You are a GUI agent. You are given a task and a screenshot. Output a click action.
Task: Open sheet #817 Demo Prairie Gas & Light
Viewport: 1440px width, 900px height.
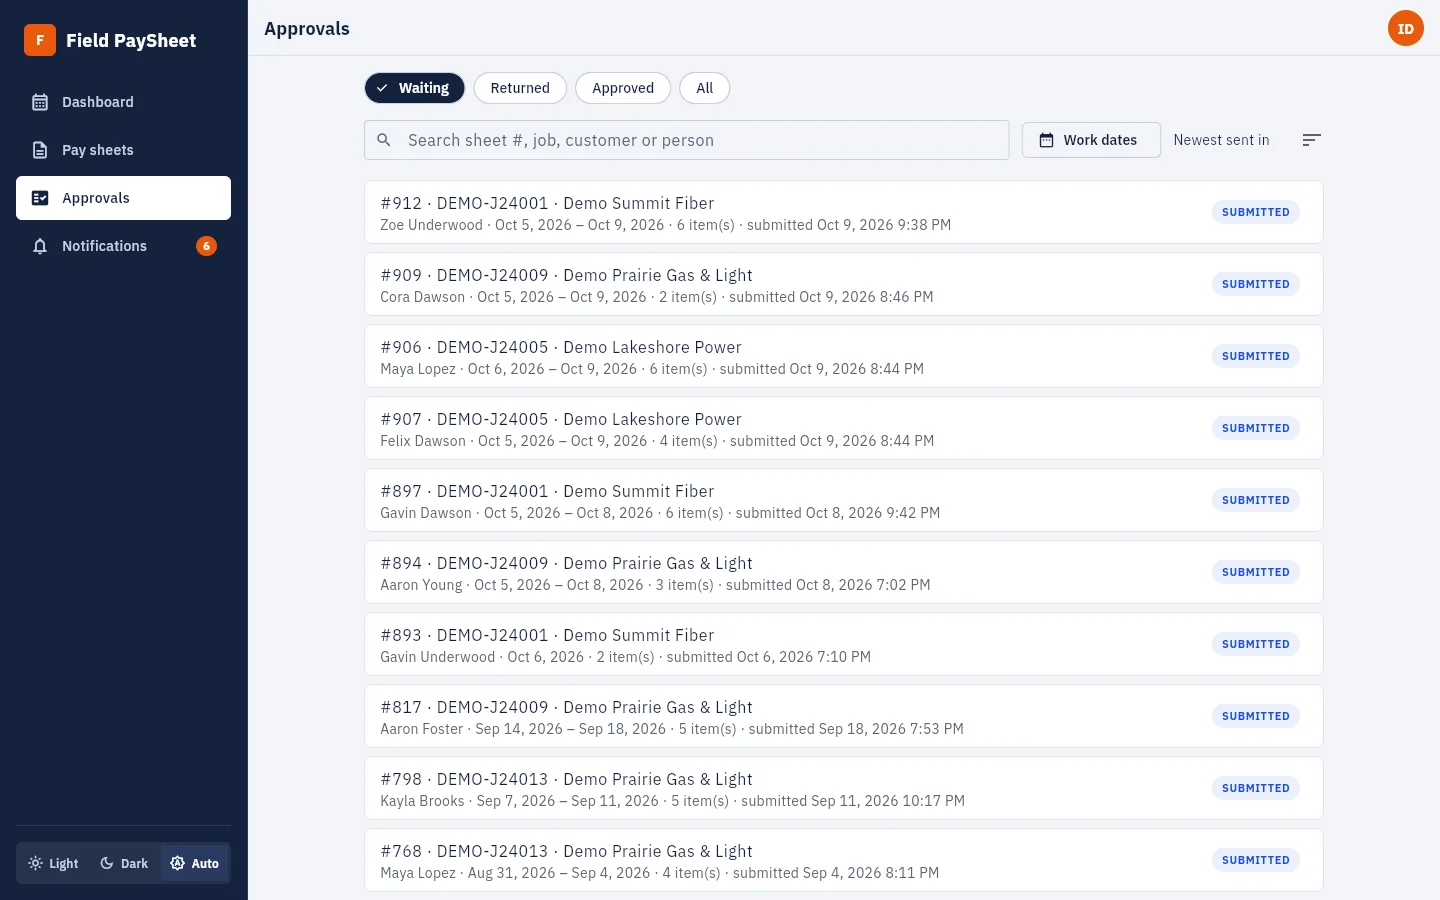844,716
